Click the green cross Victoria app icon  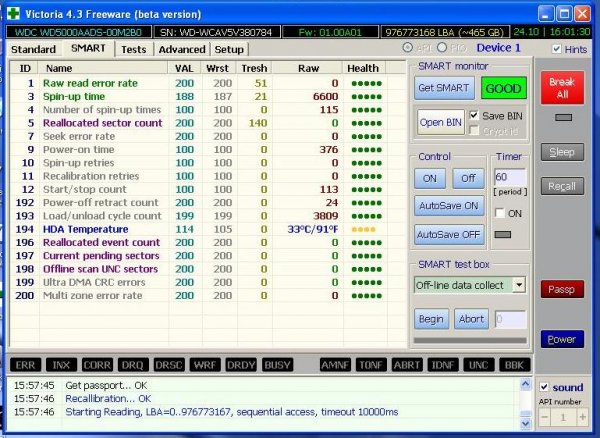13,14
